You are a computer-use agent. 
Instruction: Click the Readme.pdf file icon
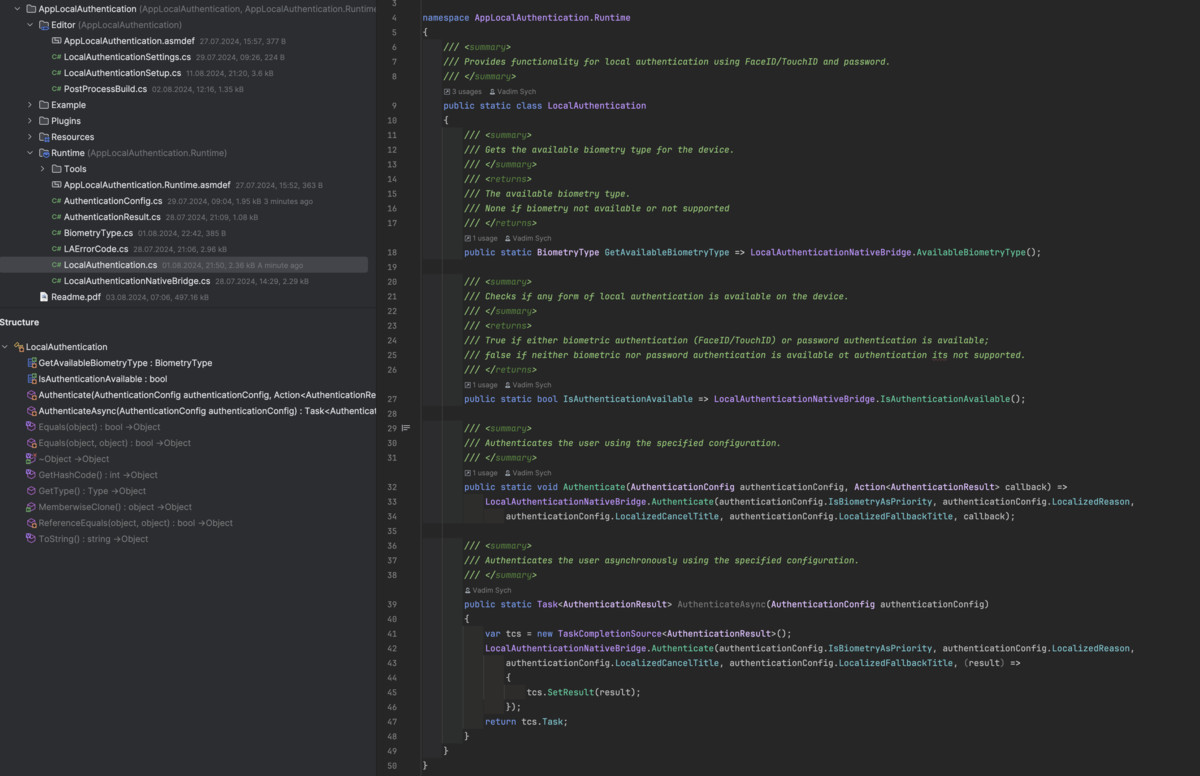pos(43,297)
